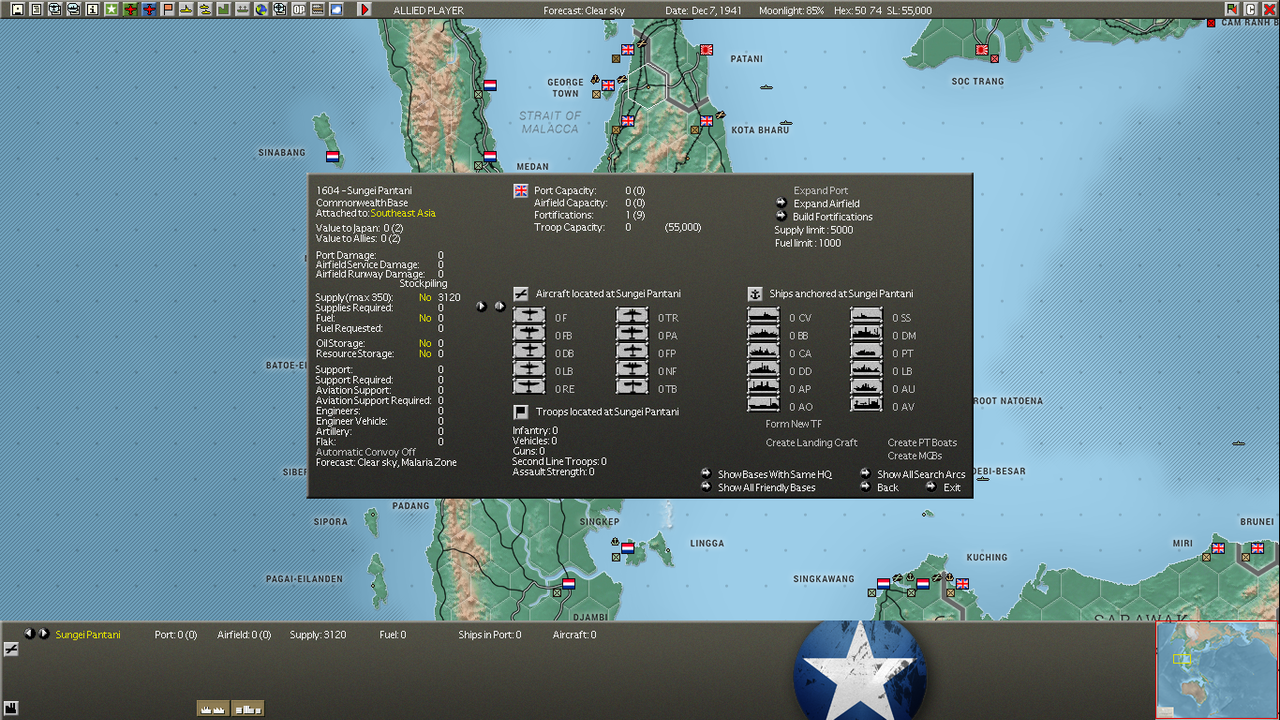
Task: Click the save game disk icon
Action: [17, 9]
